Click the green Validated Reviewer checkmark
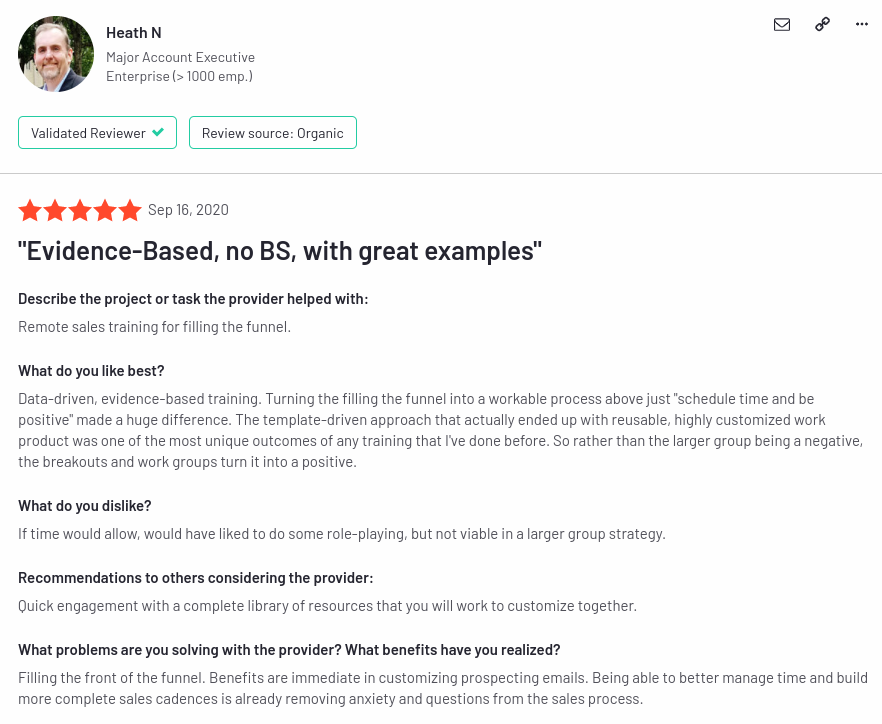Viewport: 882px width, 724px height. pyautogui.click(x=158, y=132)
